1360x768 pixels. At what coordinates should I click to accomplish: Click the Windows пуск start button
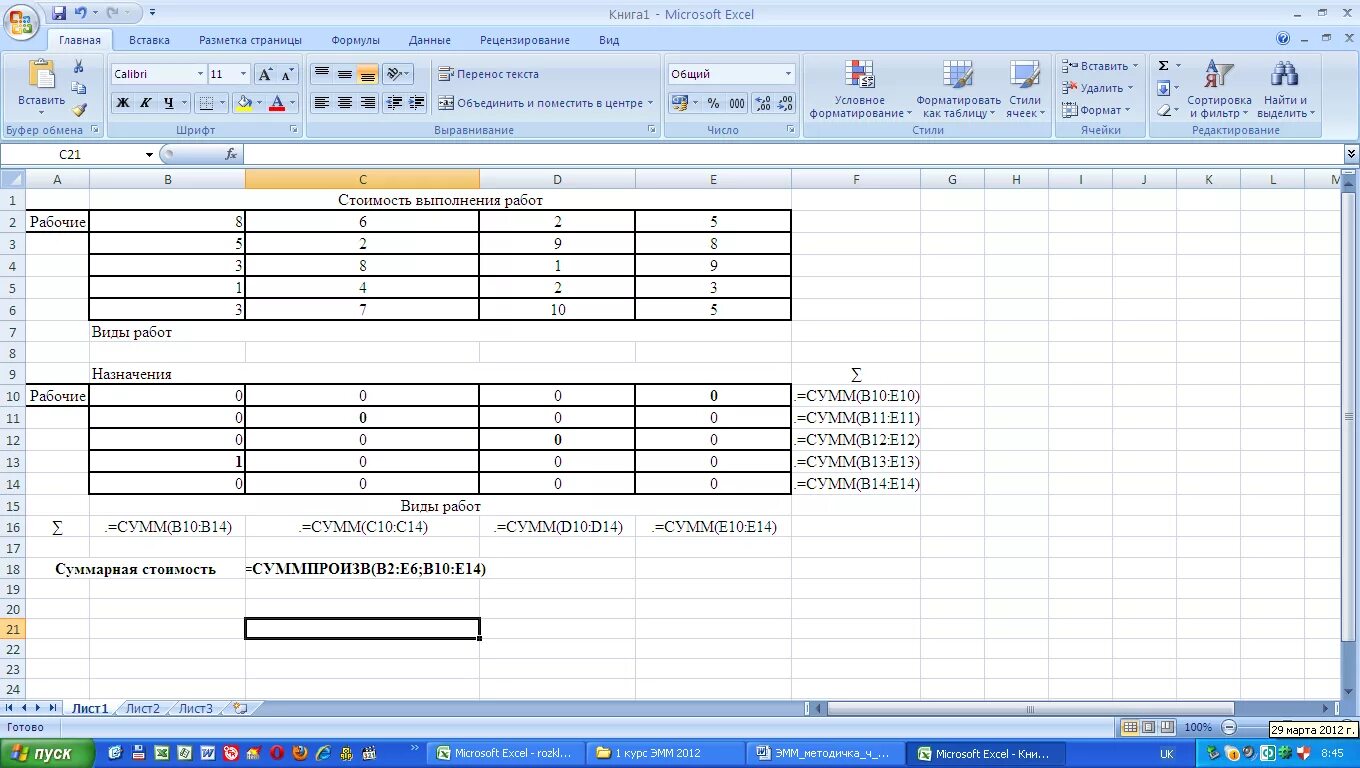(x=48, y=753)
